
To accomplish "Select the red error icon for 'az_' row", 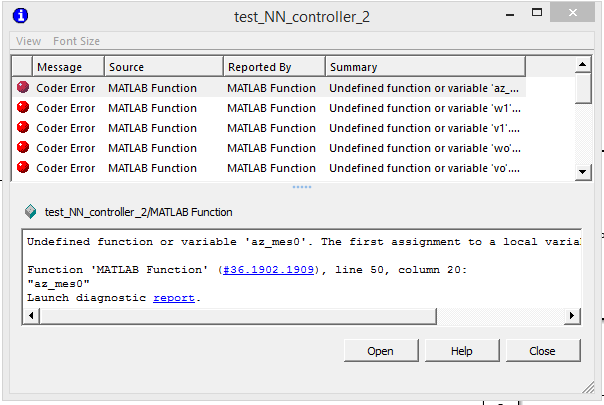I will (23, 87).
